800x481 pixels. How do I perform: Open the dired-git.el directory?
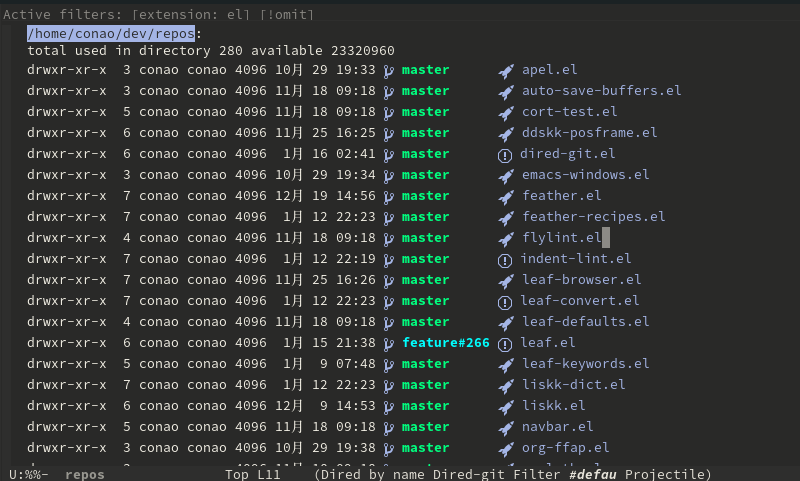point(567,153)
